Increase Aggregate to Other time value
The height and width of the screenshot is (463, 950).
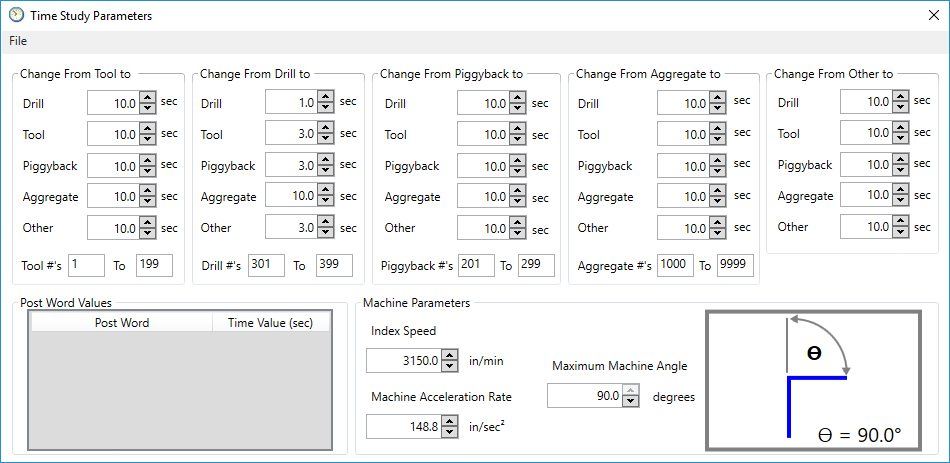pyautogui.click(x=717, y=223)
